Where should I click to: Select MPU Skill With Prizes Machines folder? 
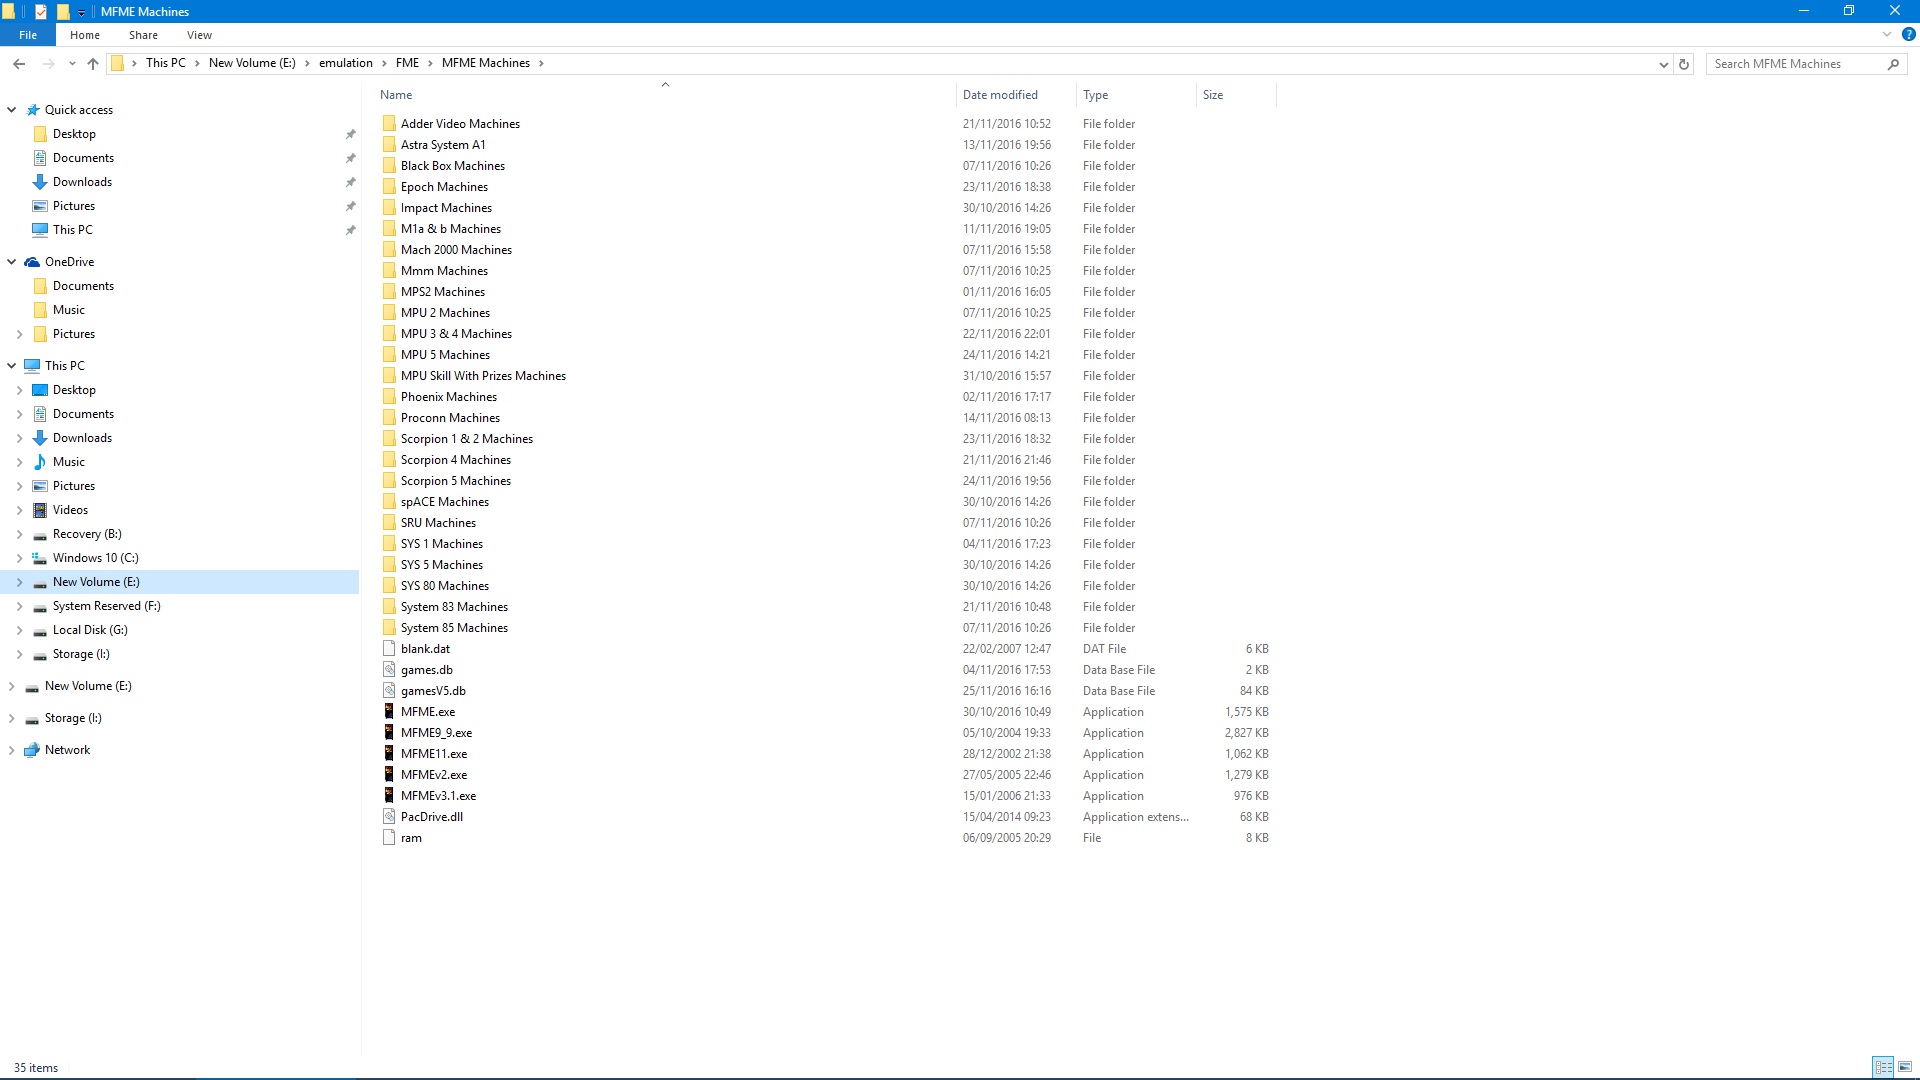coord(483,376)
